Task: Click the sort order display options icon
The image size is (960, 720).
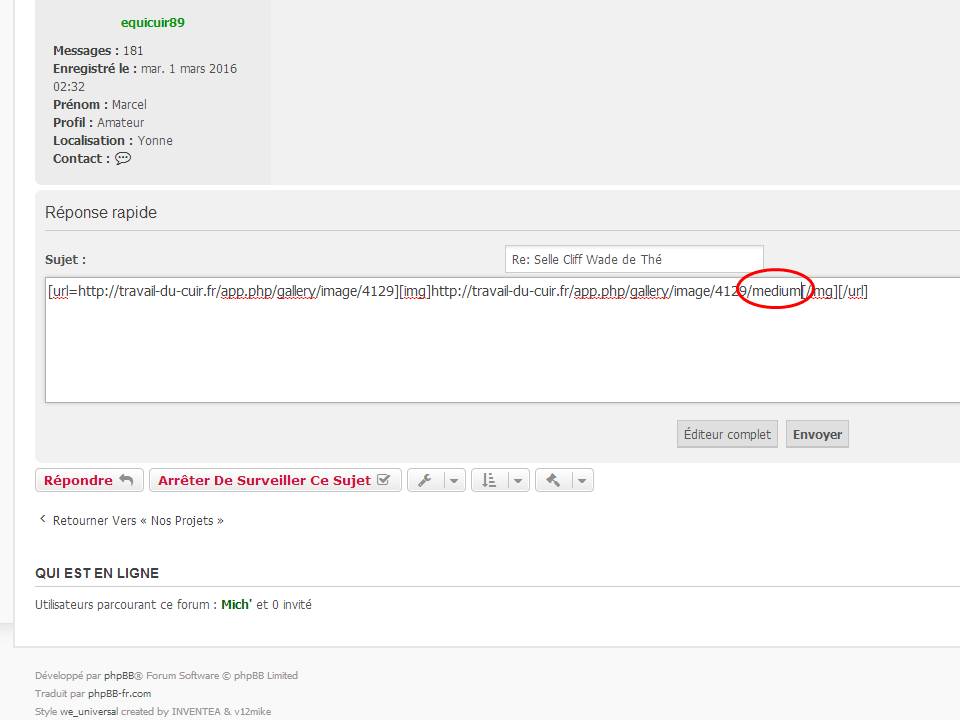Action: click(488, 481)
